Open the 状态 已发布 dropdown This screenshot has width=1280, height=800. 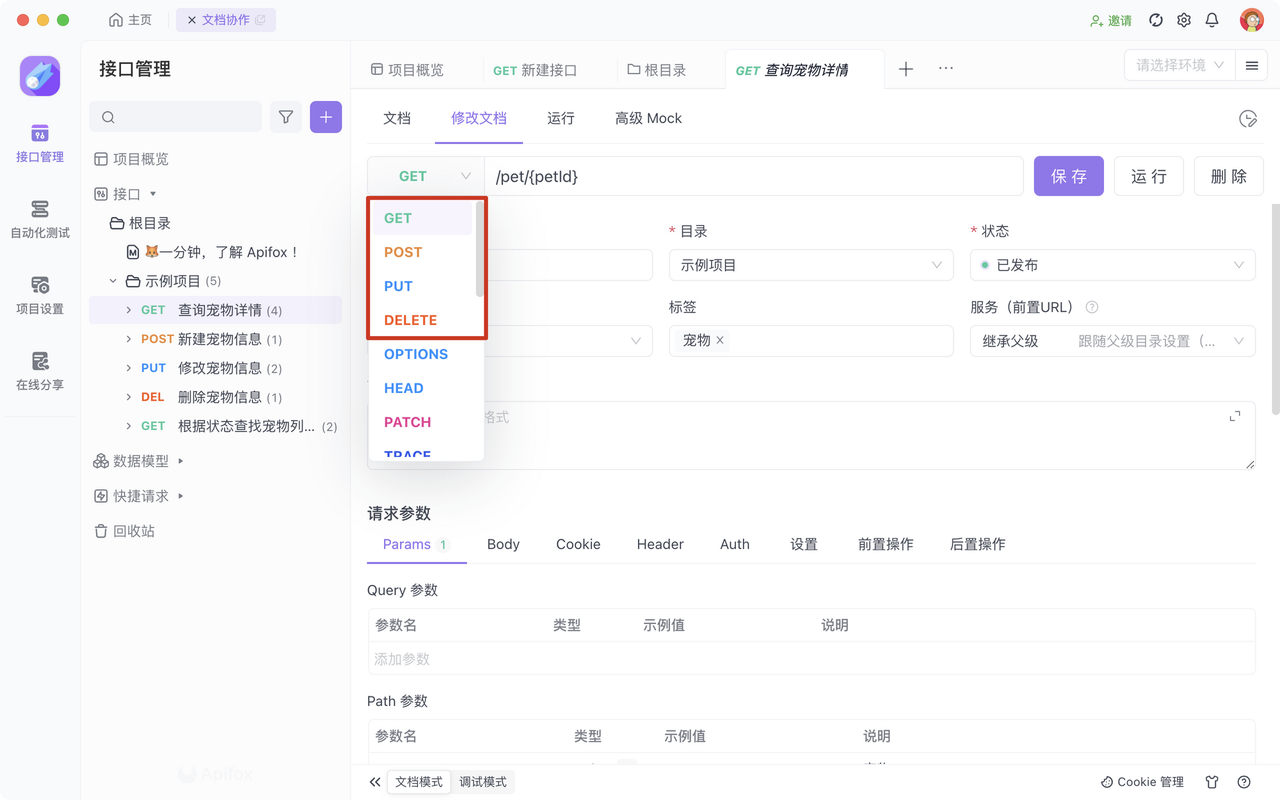tap(1112, 265)
